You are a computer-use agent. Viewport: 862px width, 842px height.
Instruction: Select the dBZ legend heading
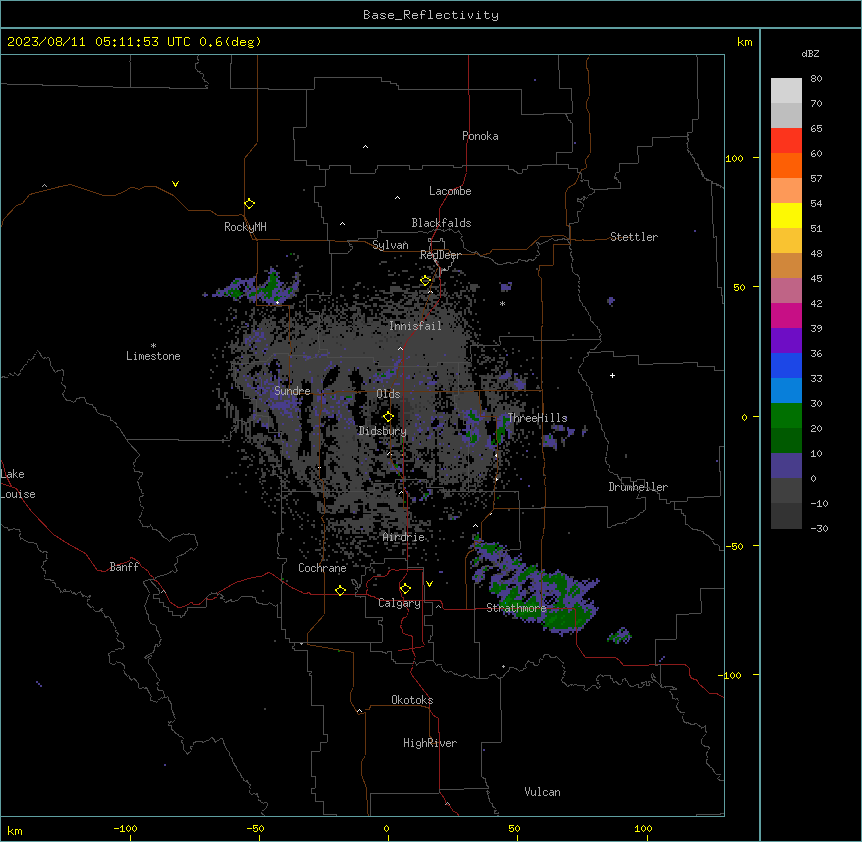[x=810, y=53]
